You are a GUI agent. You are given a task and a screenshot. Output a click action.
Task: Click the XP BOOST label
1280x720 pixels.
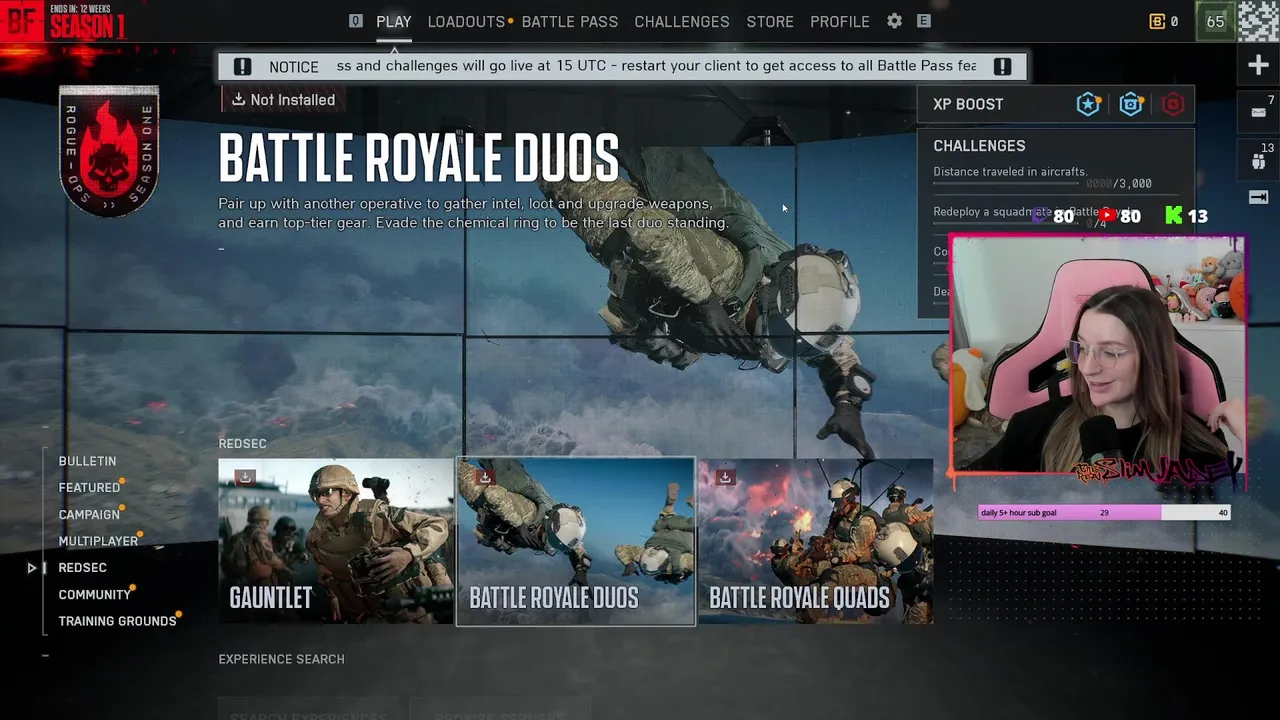968,104
